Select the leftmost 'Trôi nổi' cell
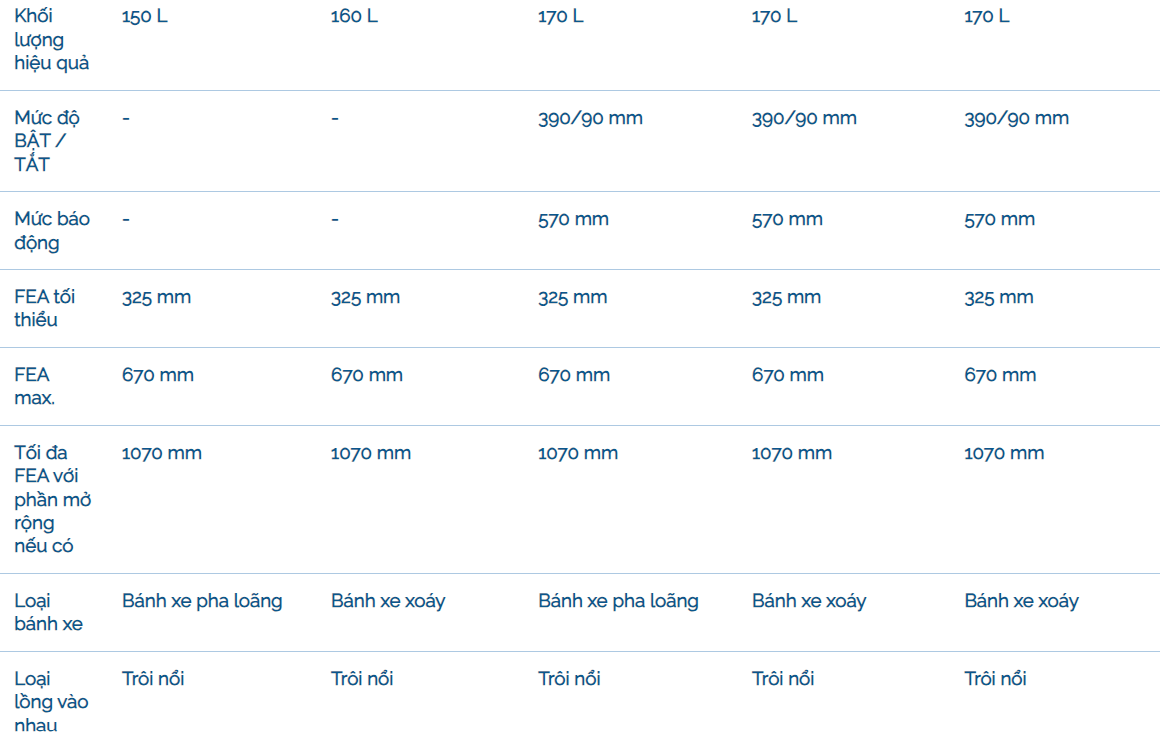Screen dimensions: 1160x732 153,679
